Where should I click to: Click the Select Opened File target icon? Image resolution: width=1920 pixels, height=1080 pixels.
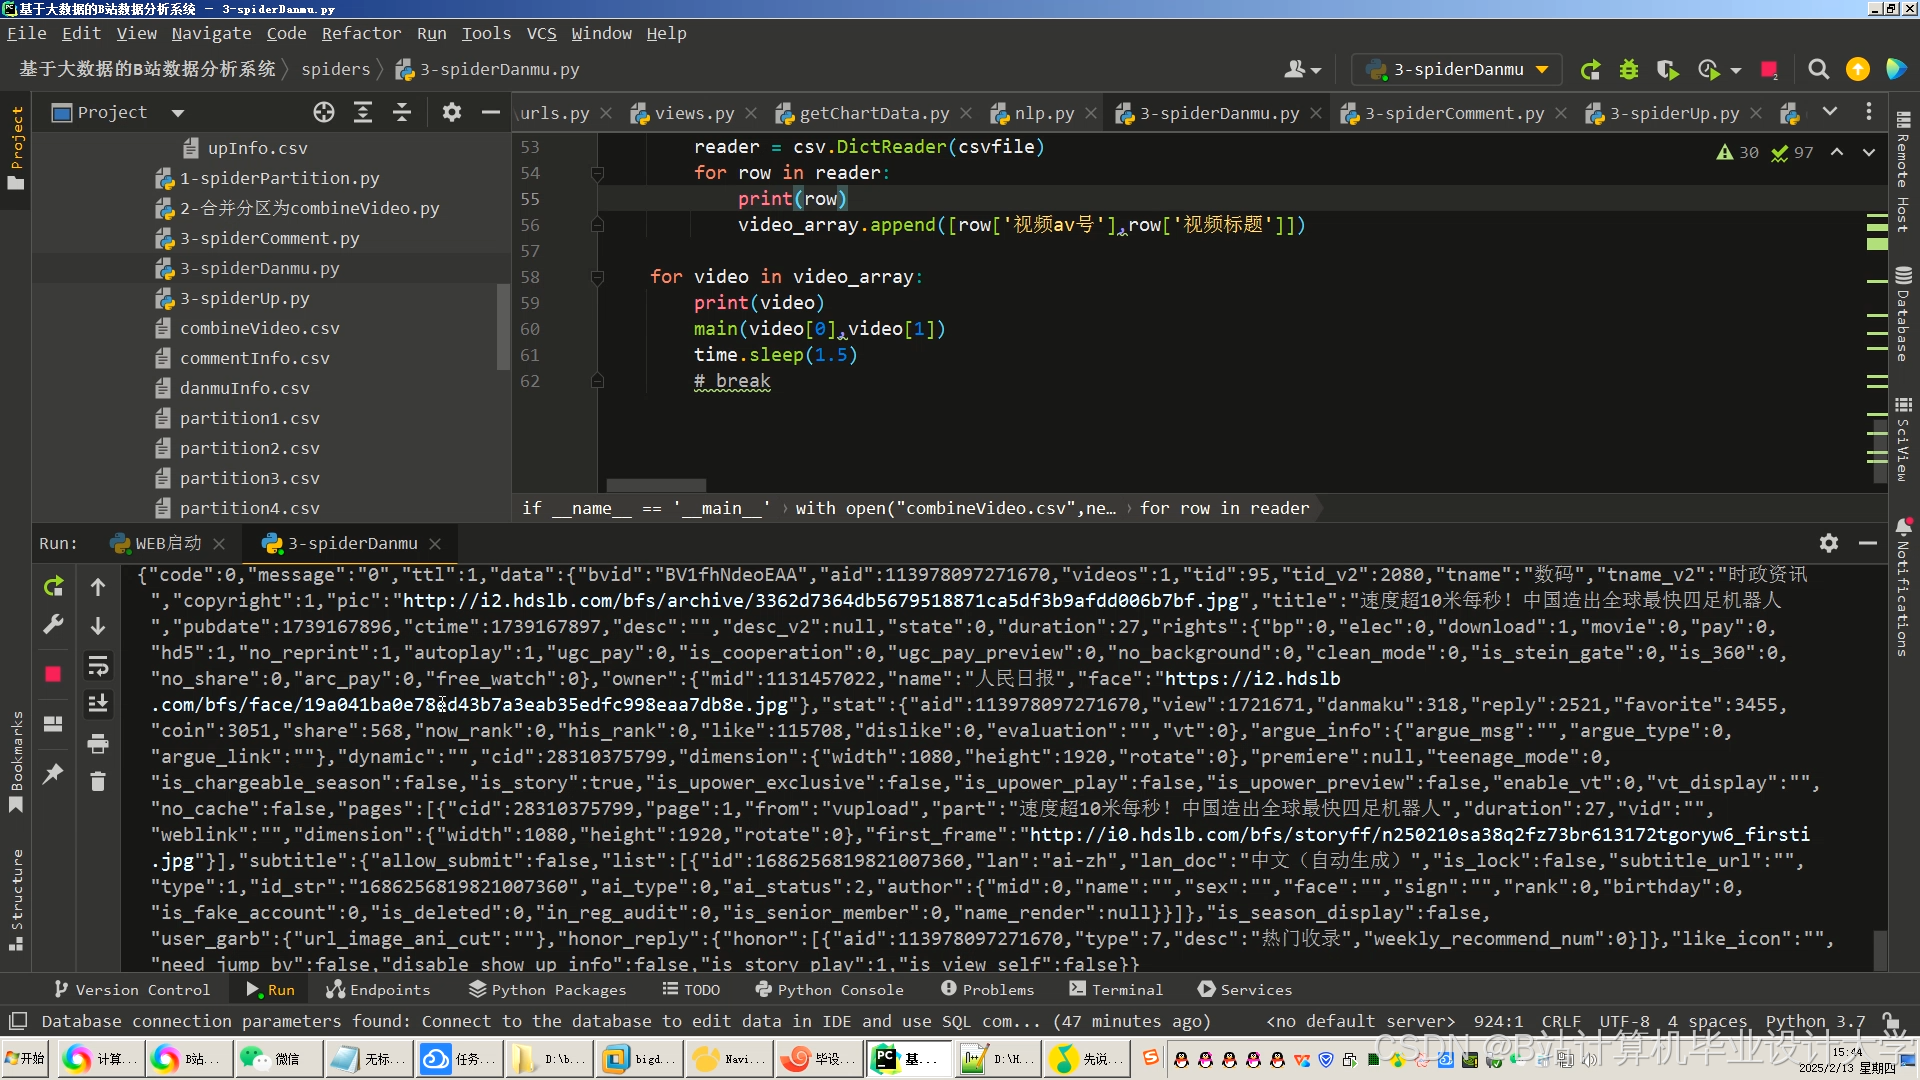pos(323,112)
